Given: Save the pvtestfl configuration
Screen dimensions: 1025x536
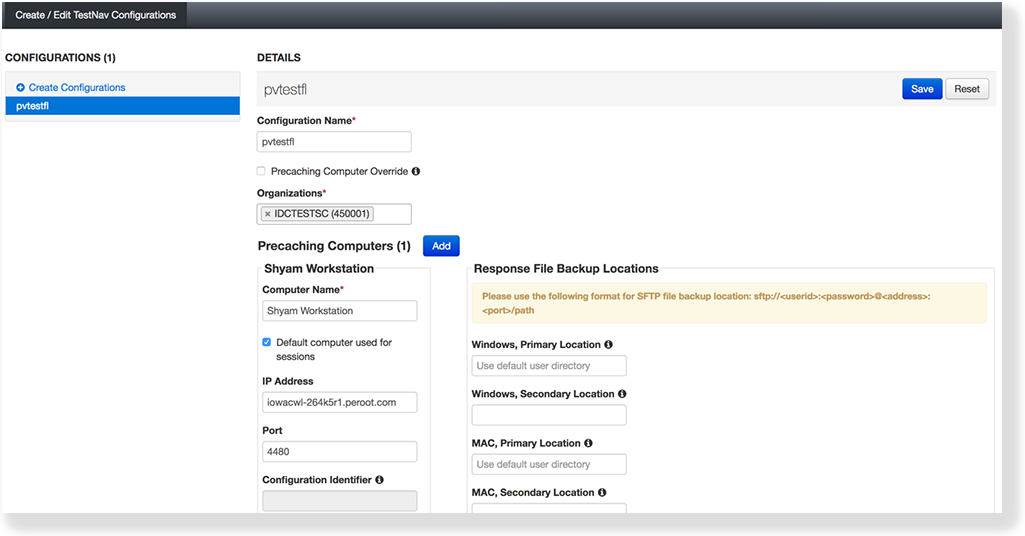Looking at the screenshot, I should pos(921,89).
